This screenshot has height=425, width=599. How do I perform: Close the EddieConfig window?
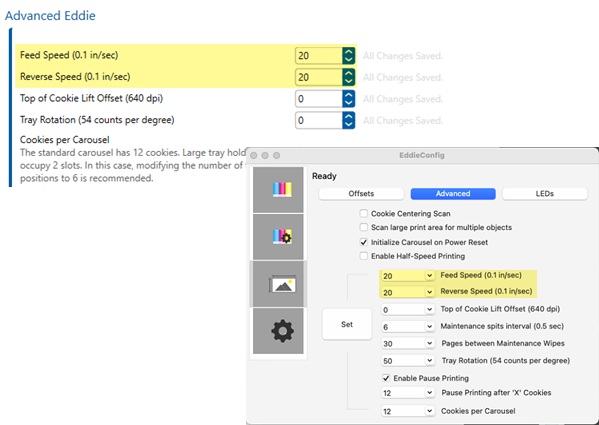point(254,155)
